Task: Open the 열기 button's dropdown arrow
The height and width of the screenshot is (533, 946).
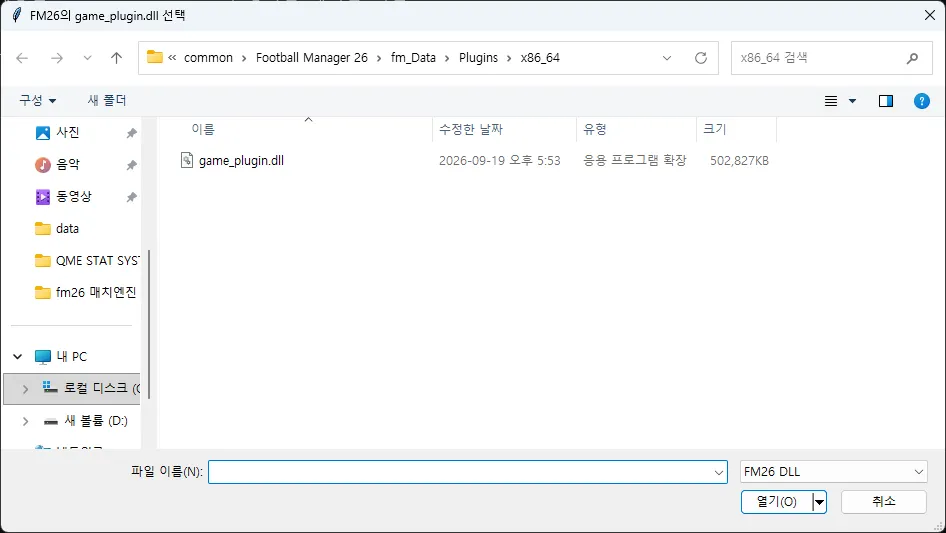Action: coord(819,502)
